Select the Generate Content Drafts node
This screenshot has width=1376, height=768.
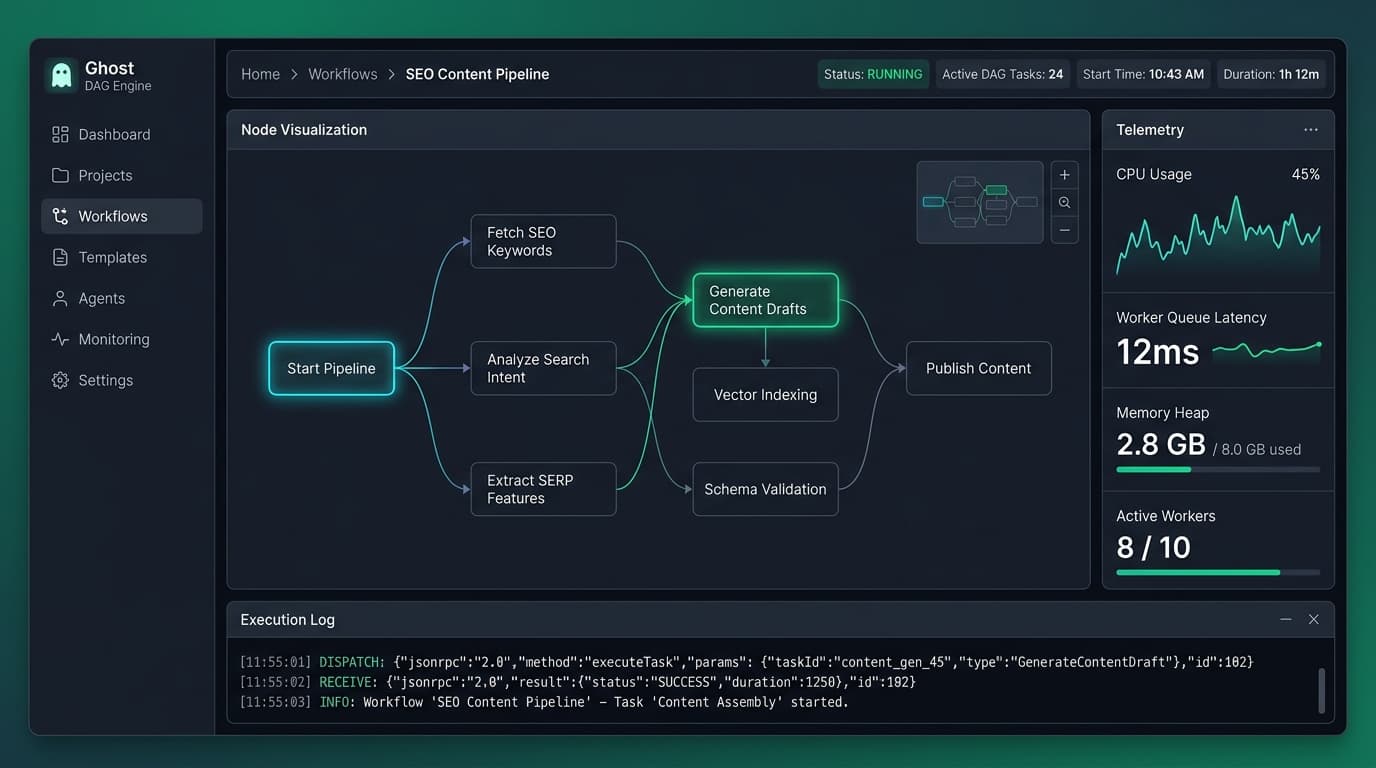click(765, 300)
